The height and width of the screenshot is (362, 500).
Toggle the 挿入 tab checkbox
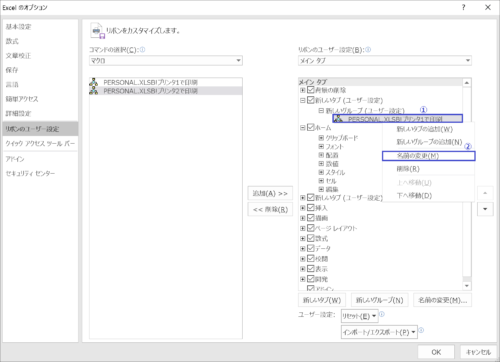311,208
